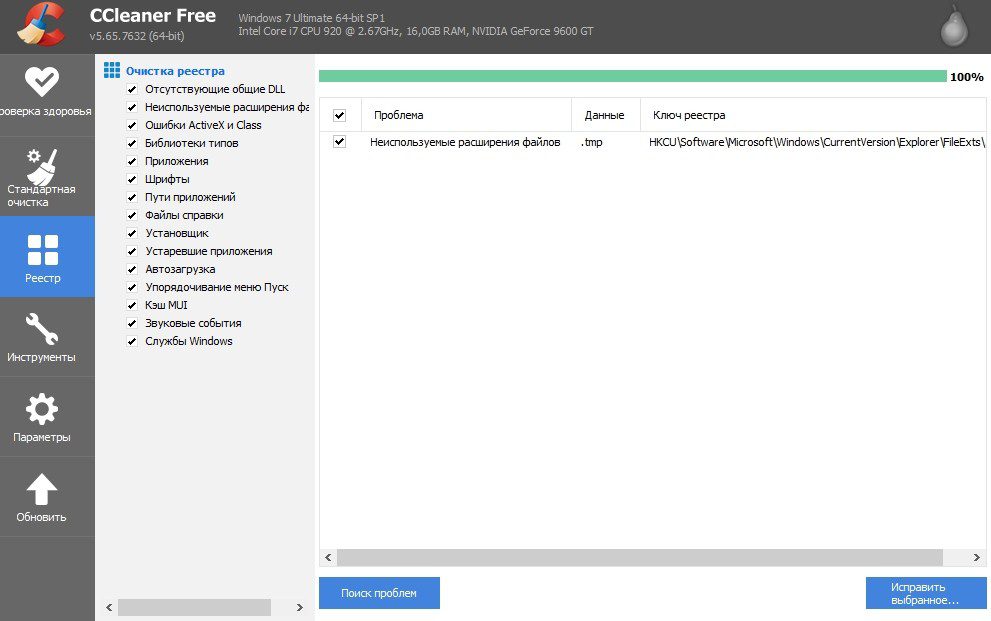Toggle select-all checkbox in table header
Viewport: 991px width, 621px height.
pyautogui.click(x=339, y=116)
